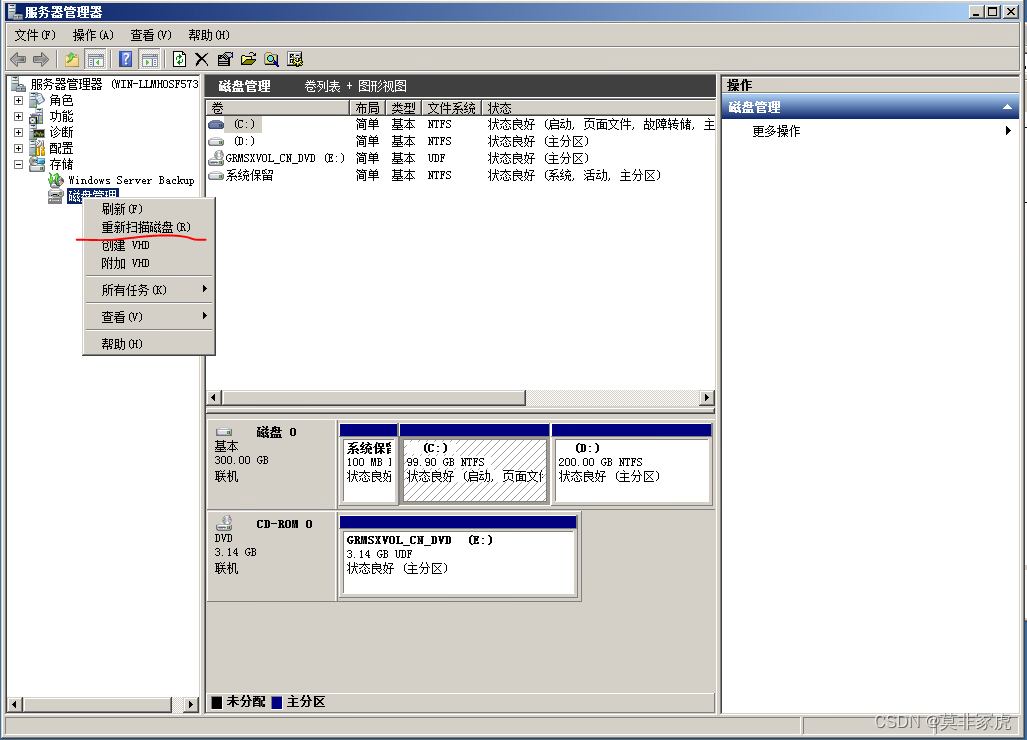
Task: Click the Back arrow toolbar icon
Action: pos(18,59)
